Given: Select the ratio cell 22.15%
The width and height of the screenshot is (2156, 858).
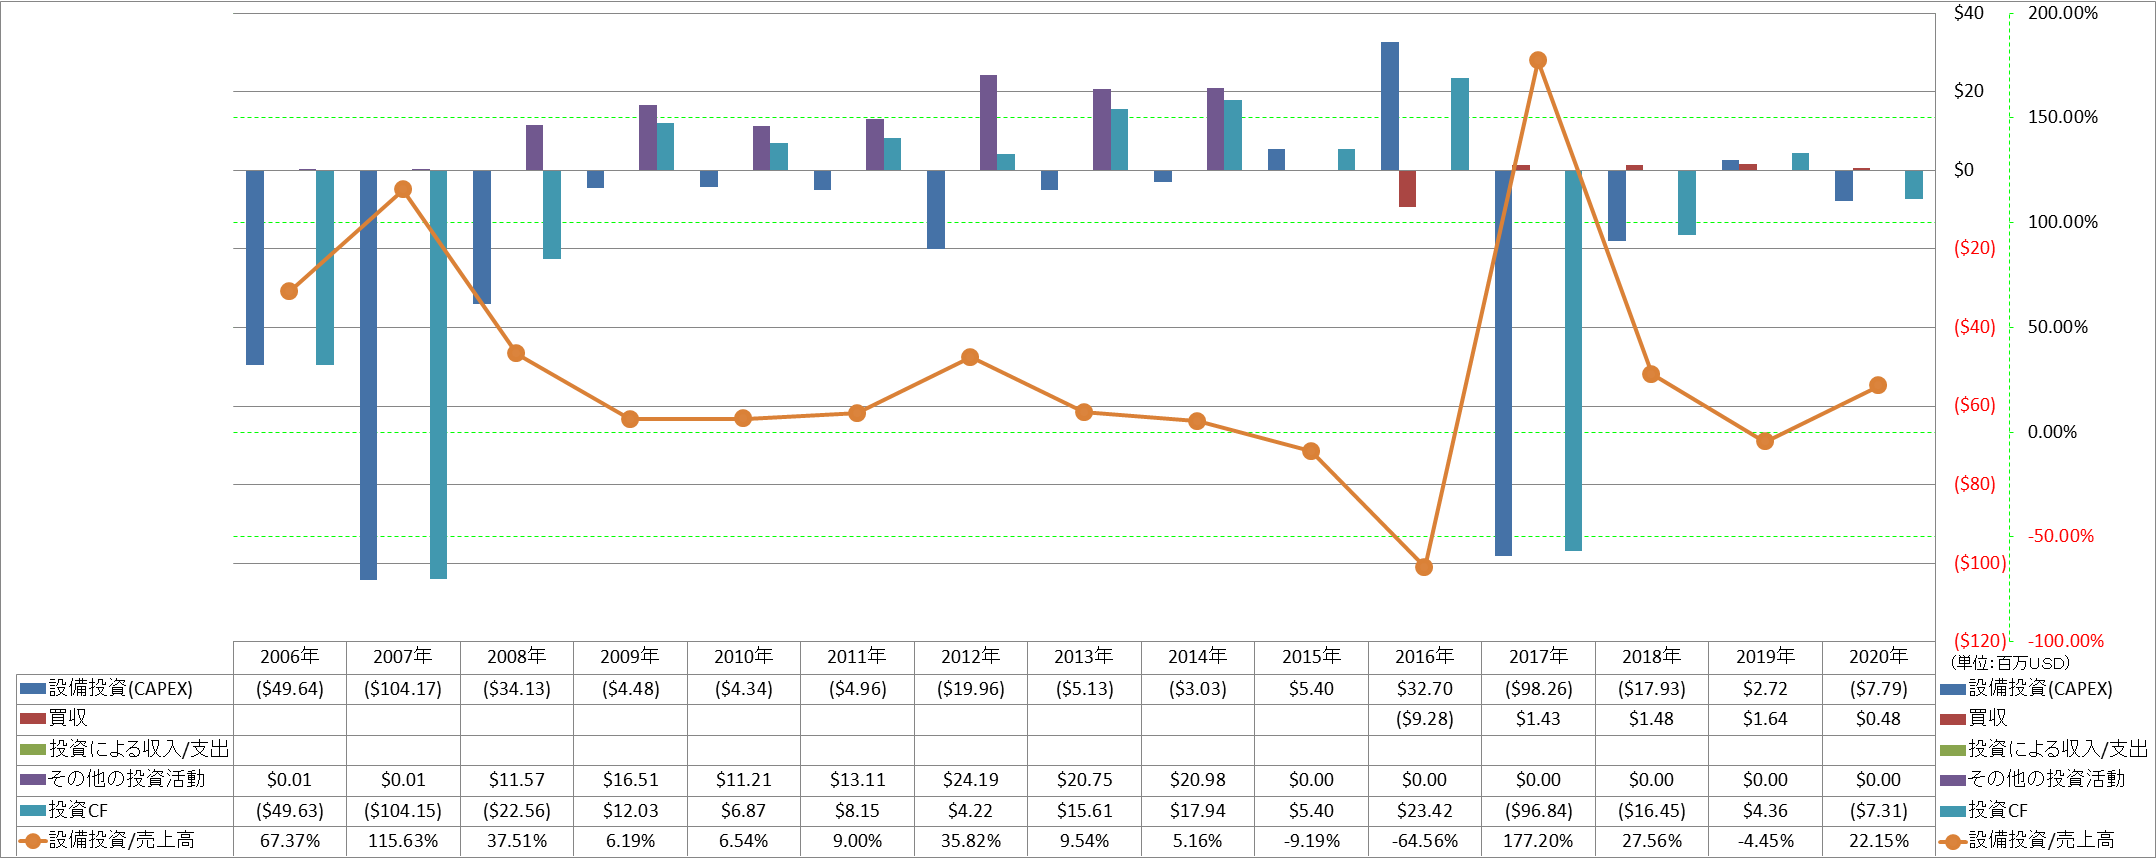Looking at the screenshot, I should click(1878, 841).
